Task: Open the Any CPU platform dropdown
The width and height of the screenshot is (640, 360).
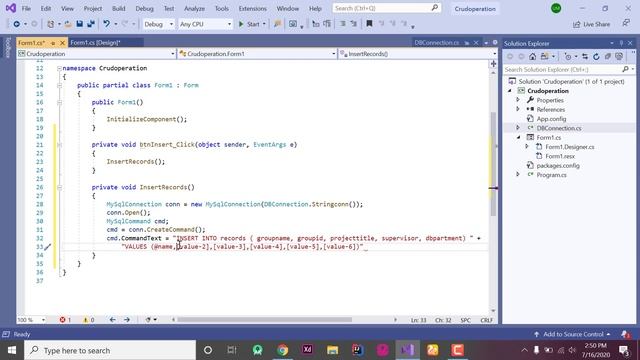Action: (205, 24)
